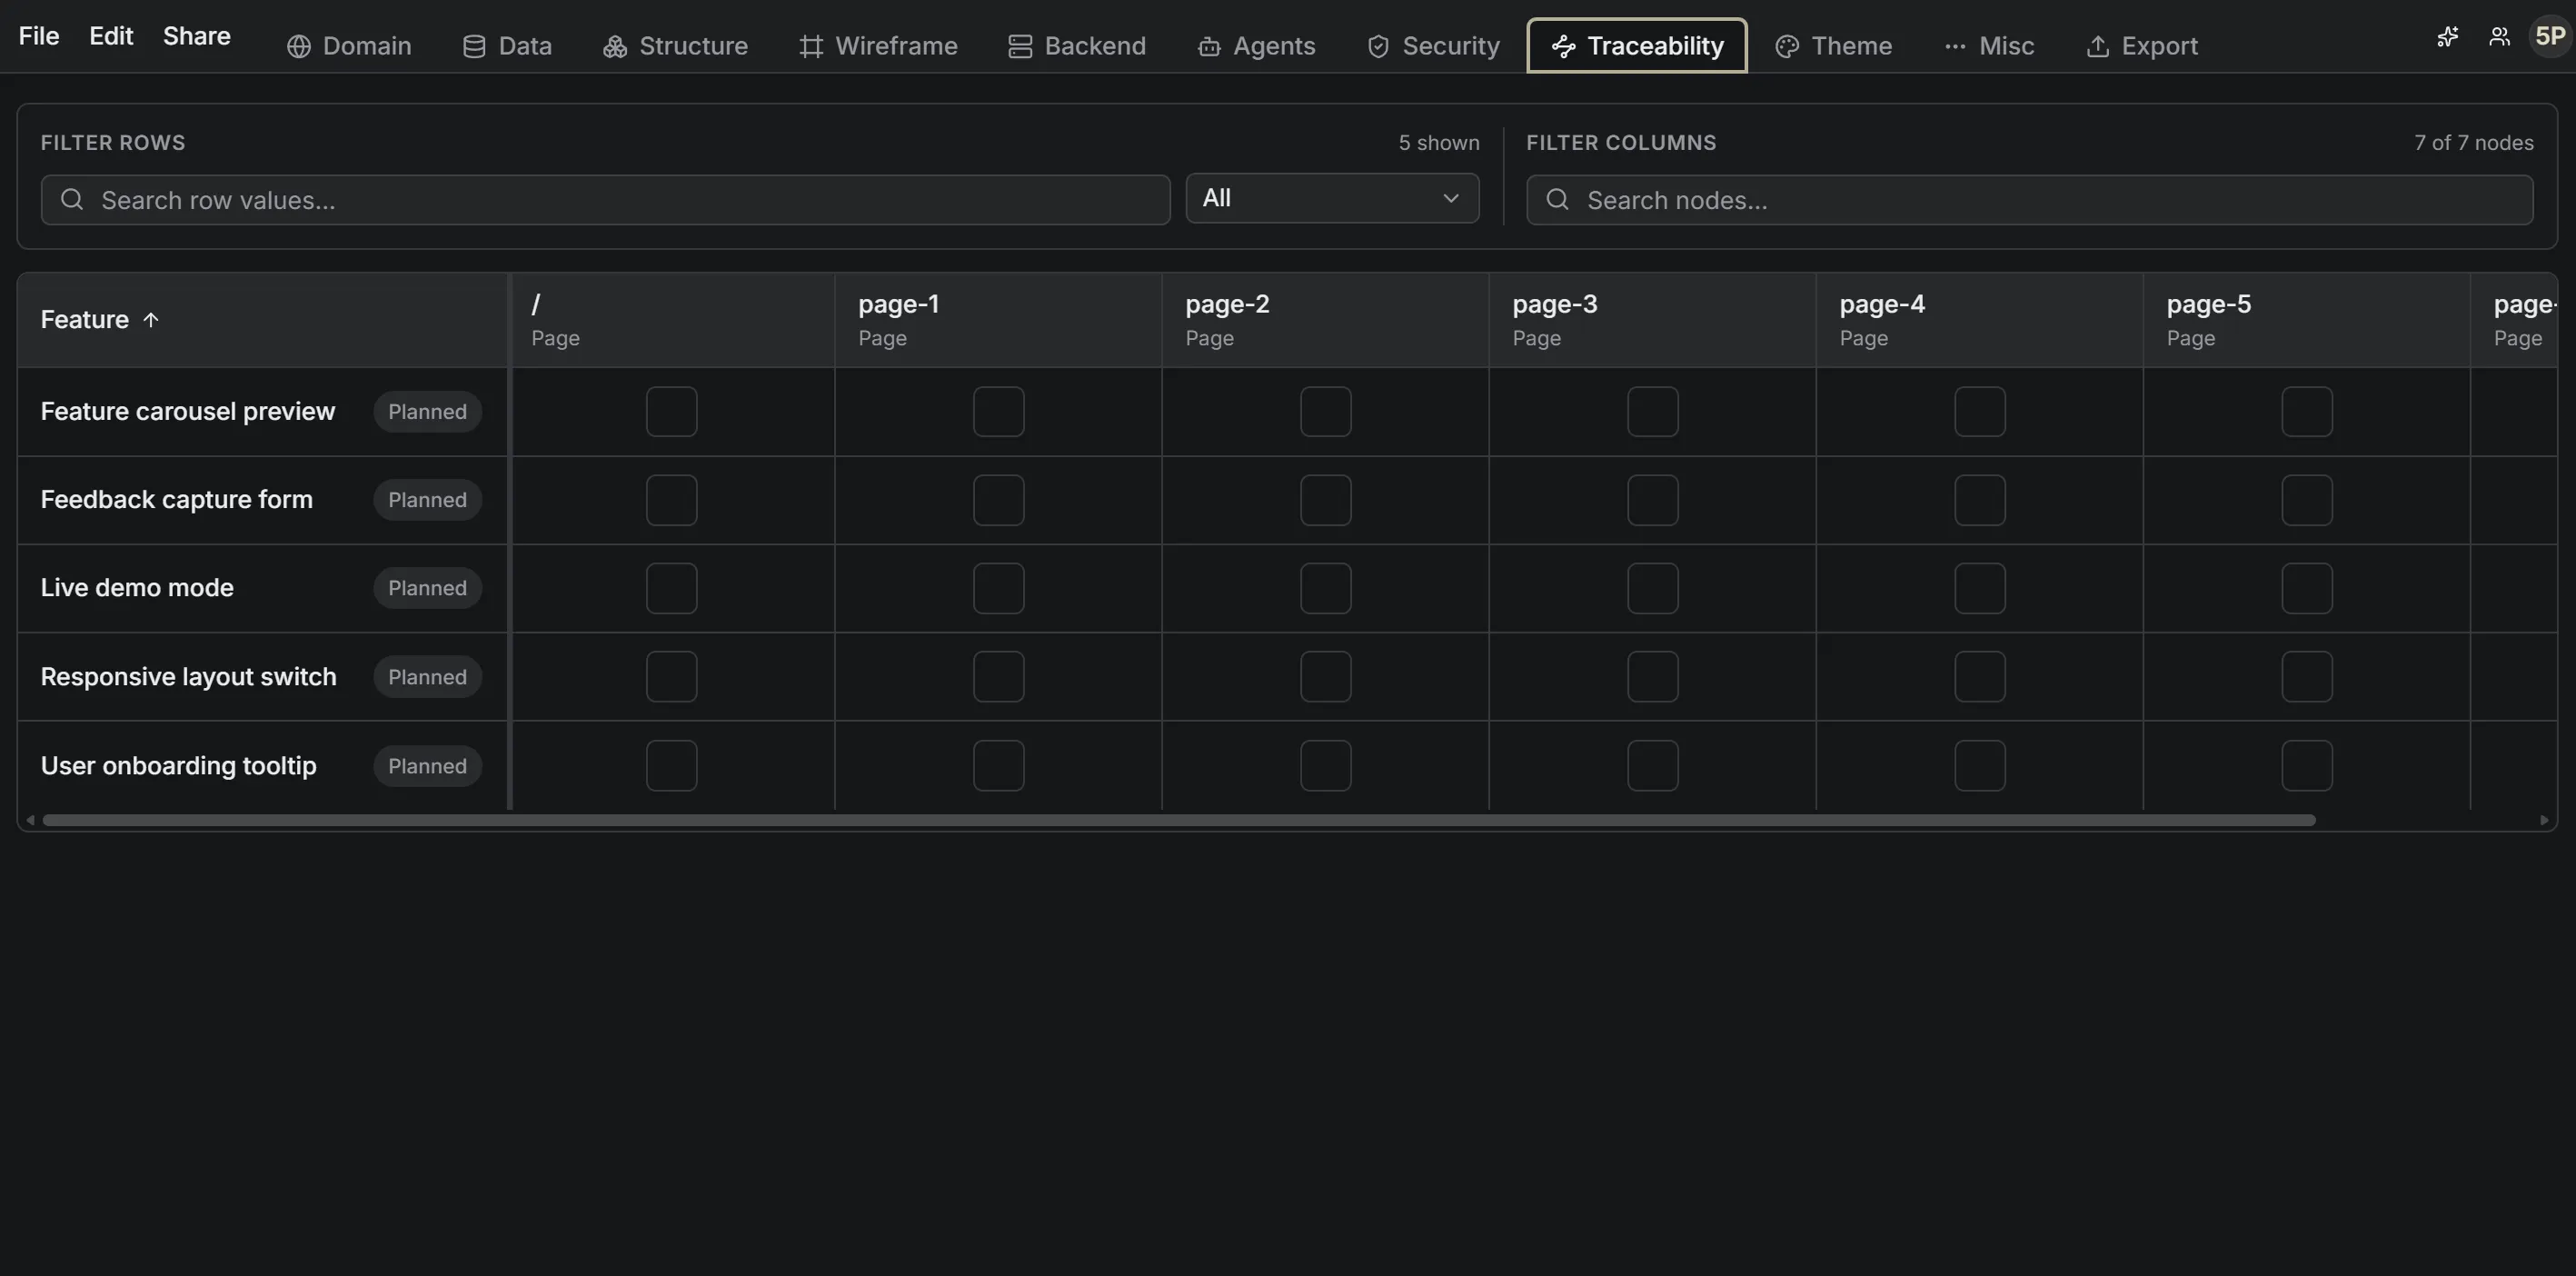The width and height of the screenshot is (2576, 1276).
Task: Check Feedback capture form for page-1
Action: 998,500
